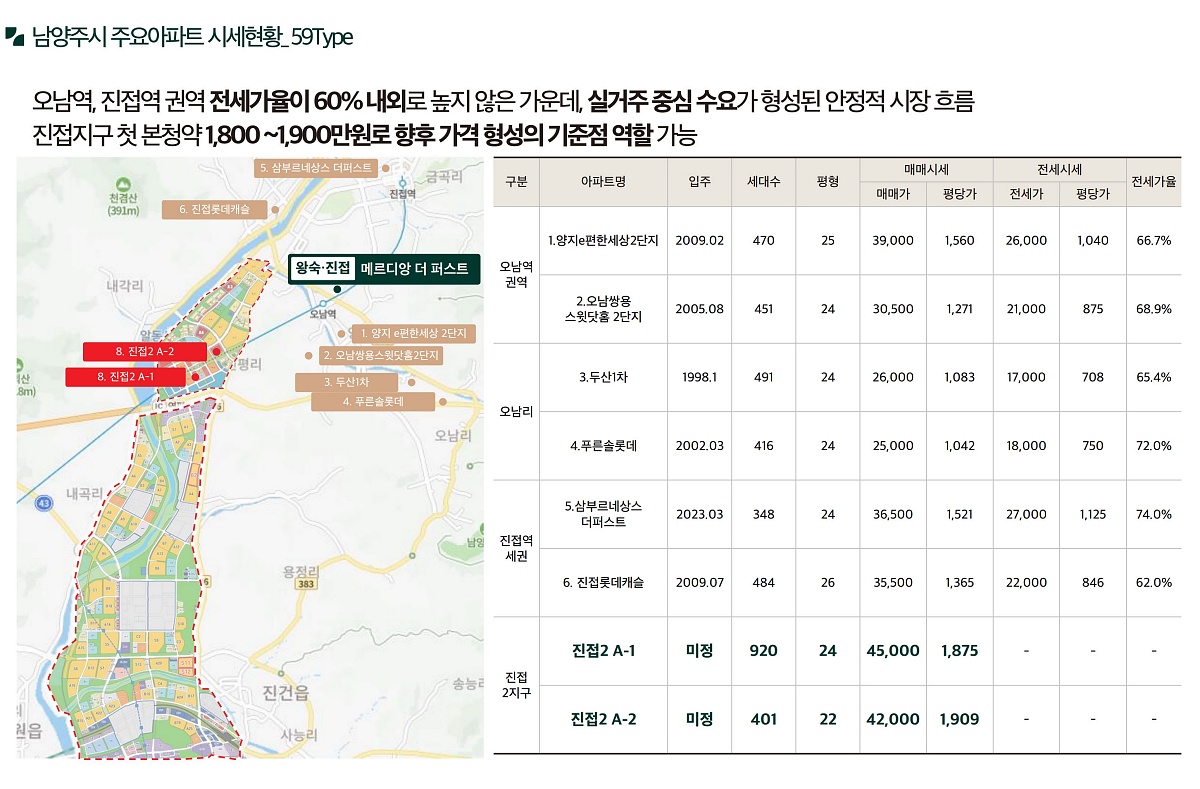Click the route 43 road shield

pos(43,506)
